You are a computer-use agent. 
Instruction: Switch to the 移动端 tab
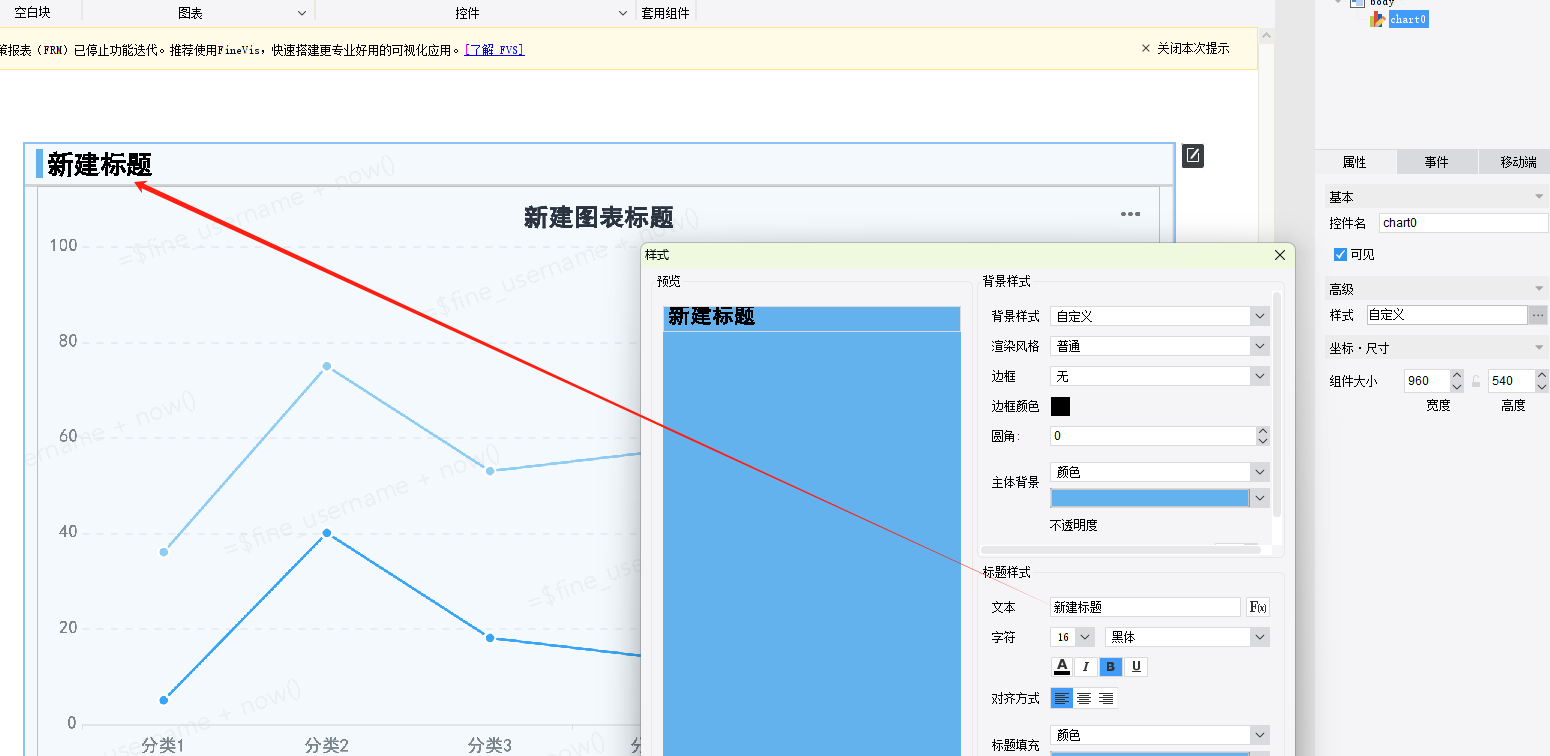(x=1514, y=162)
